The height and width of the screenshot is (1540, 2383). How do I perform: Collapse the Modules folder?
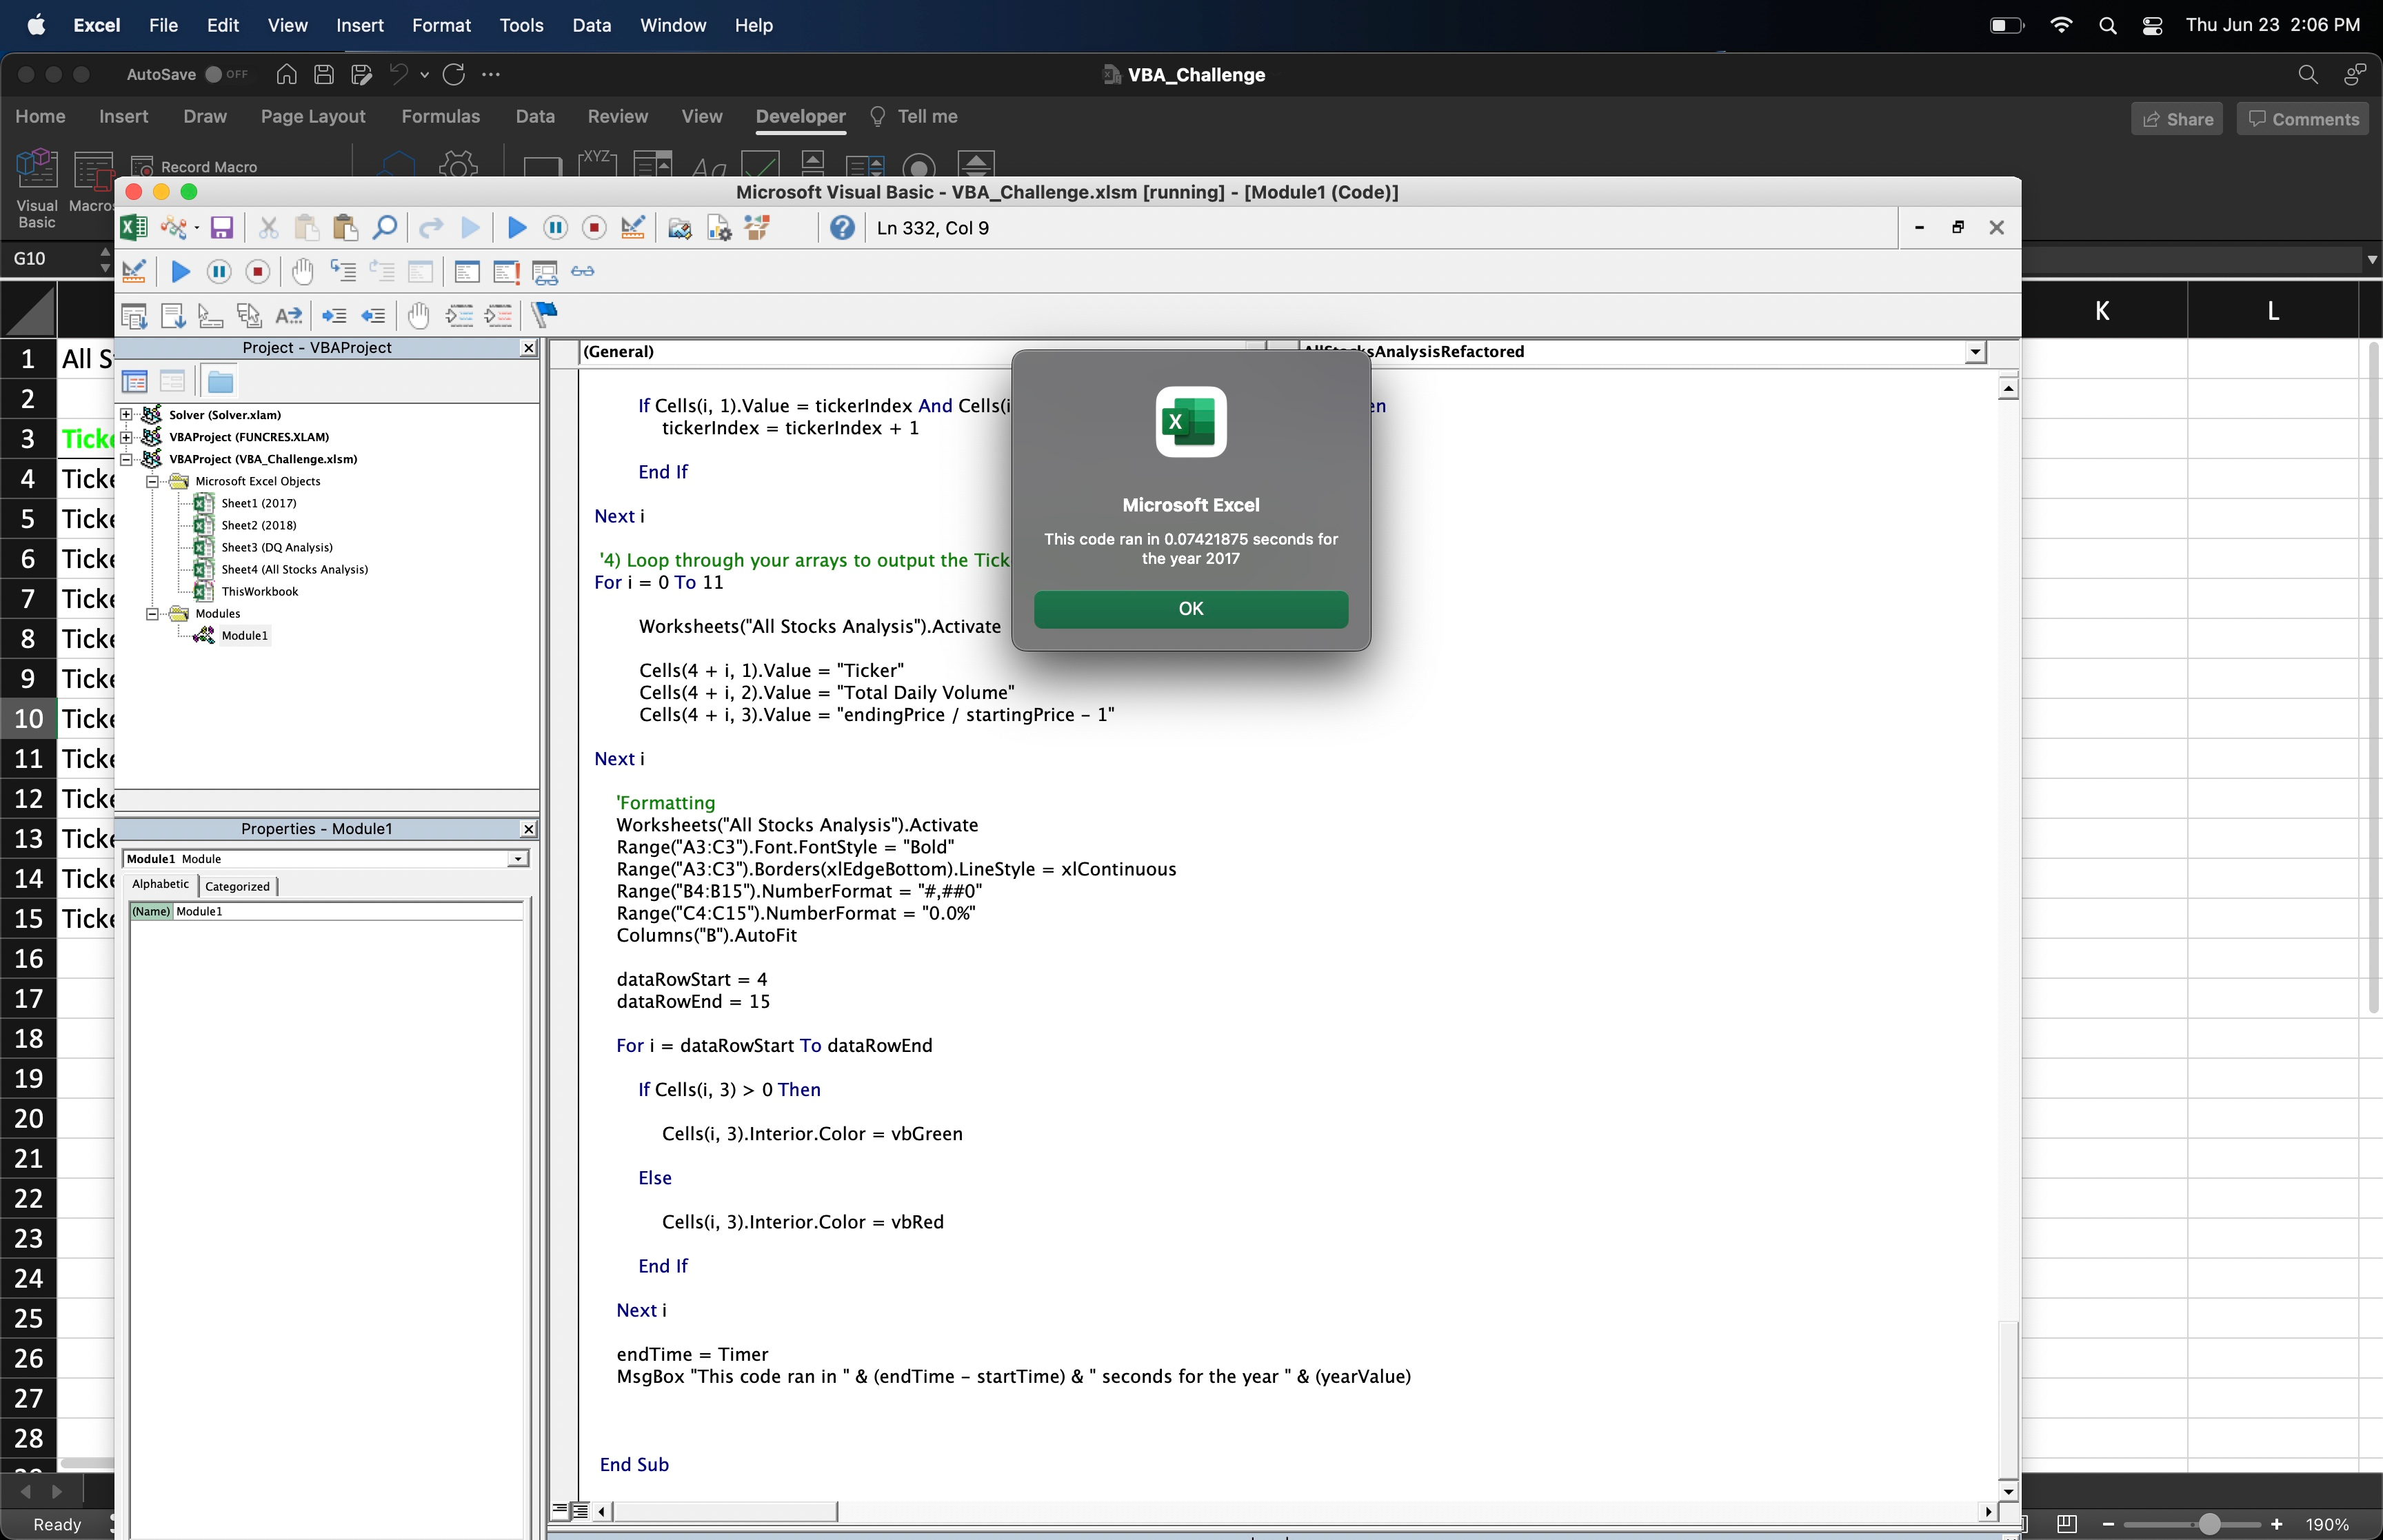(152, 613)
